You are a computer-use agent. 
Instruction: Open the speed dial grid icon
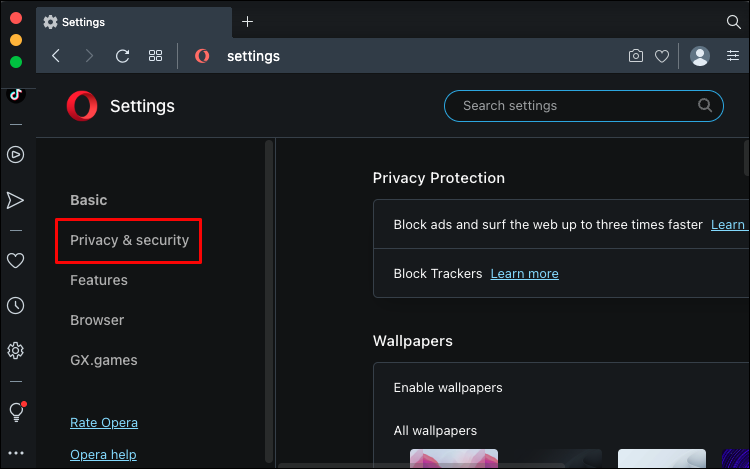(155, 56)
